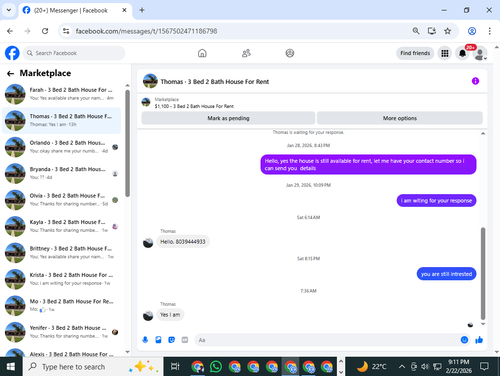This screenshot has width=500, height=376.
Task: Open the Friends icon in top navigation
Action: 246,53
